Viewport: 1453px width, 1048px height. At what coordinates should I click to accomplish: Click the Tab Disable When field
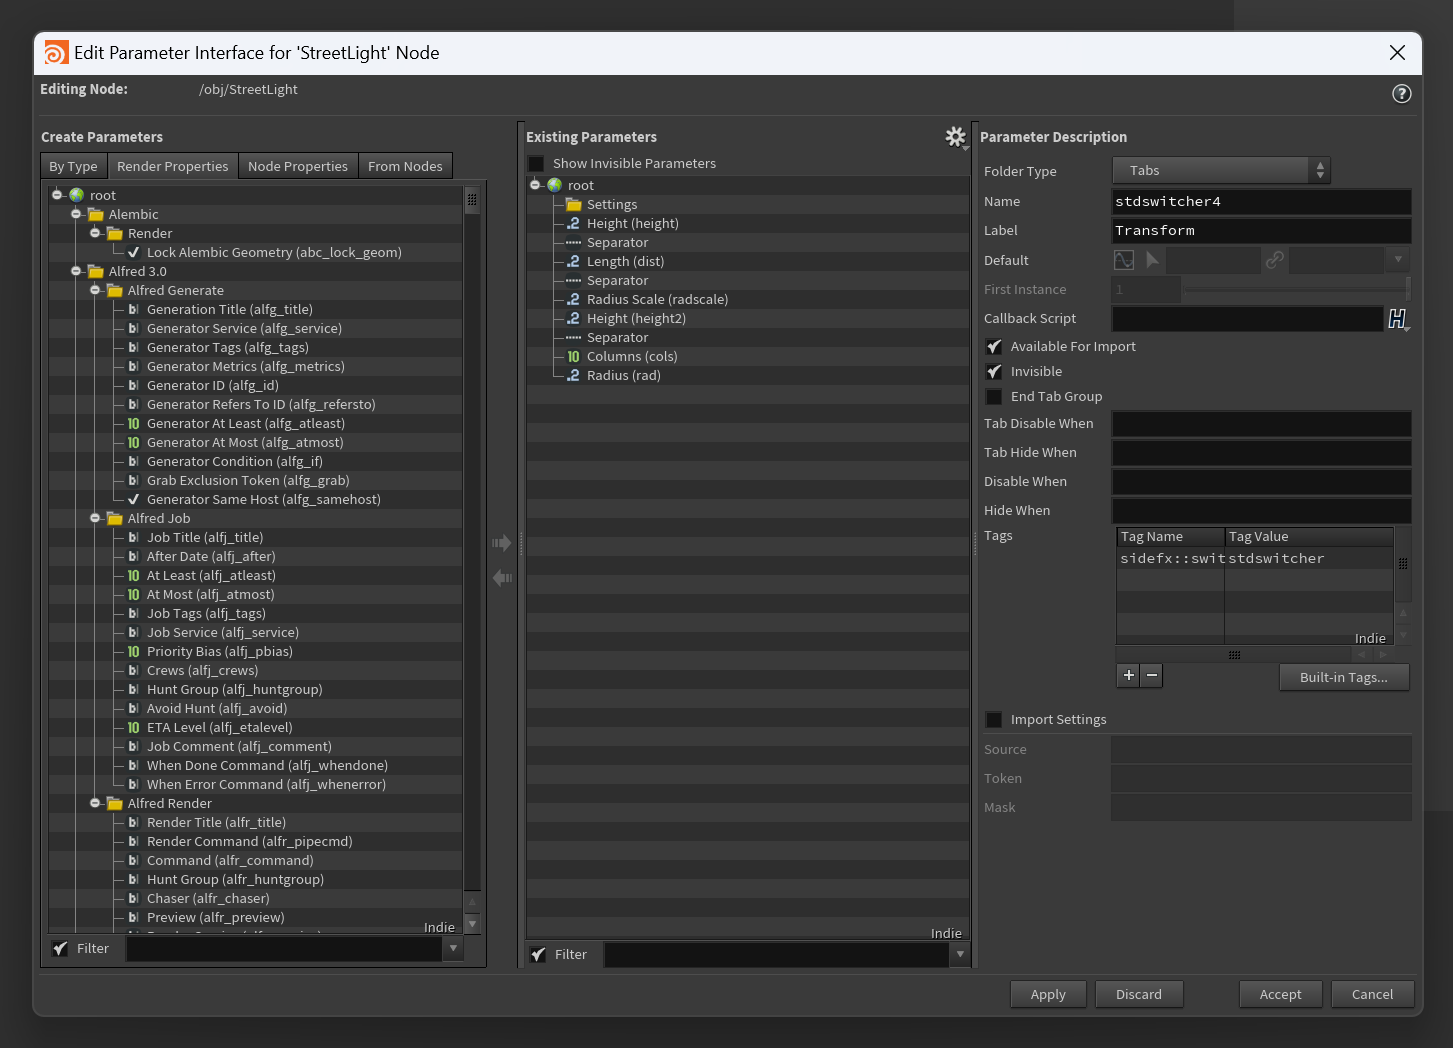tap(1261, 423)
